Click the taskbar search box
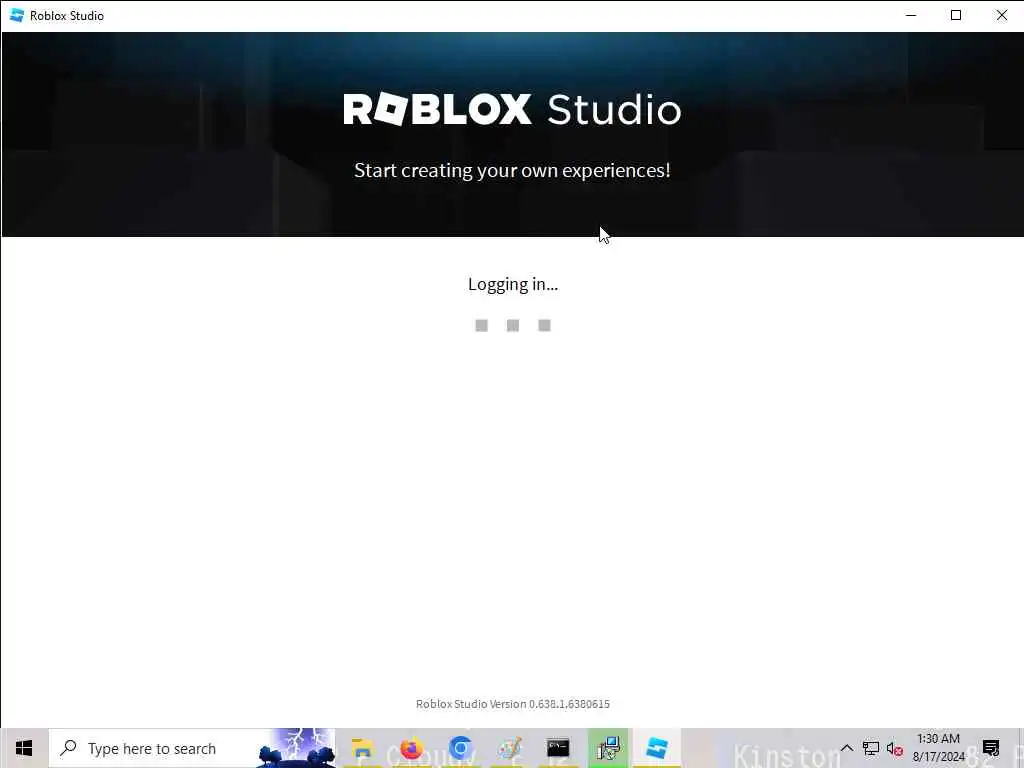1024x768 pixels. coord(192,748)
